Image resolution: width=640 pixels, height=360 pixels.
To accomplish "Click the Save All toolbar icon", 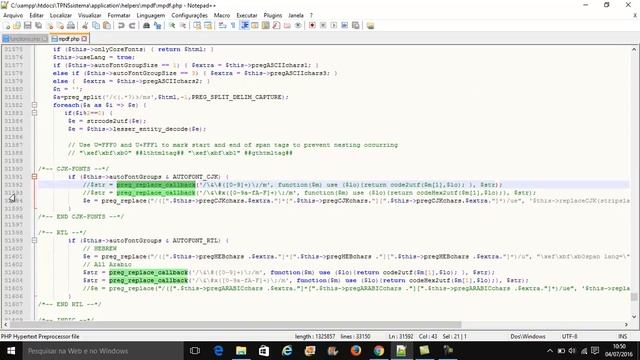I will tap(39, 26).
